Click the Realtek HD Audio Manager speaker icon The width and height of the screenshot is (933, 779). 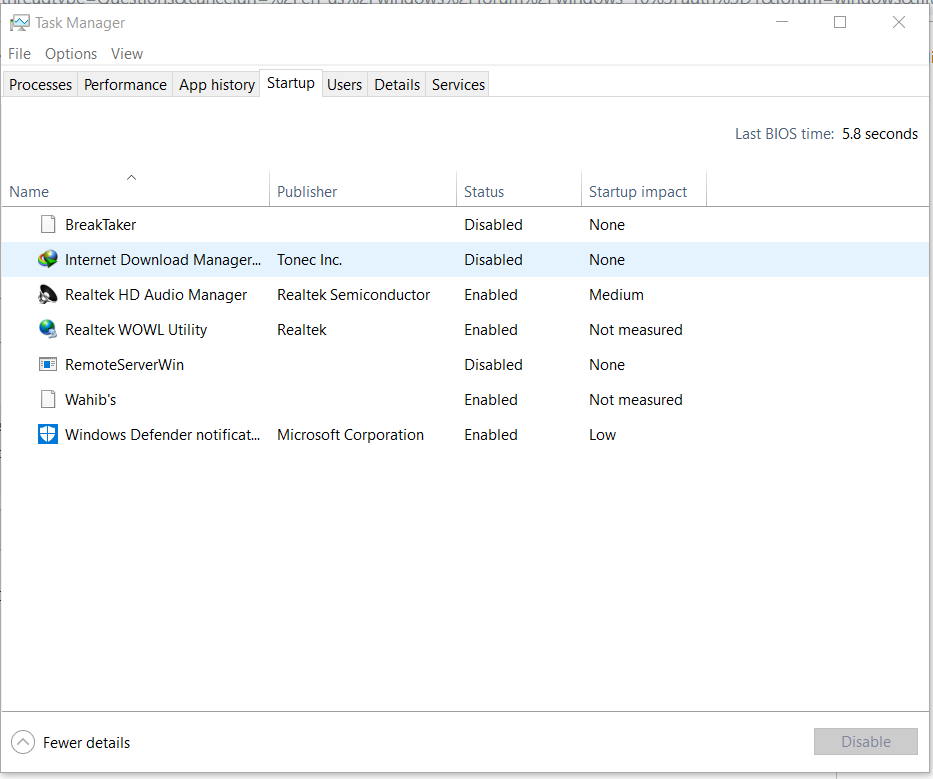[47, 295]
